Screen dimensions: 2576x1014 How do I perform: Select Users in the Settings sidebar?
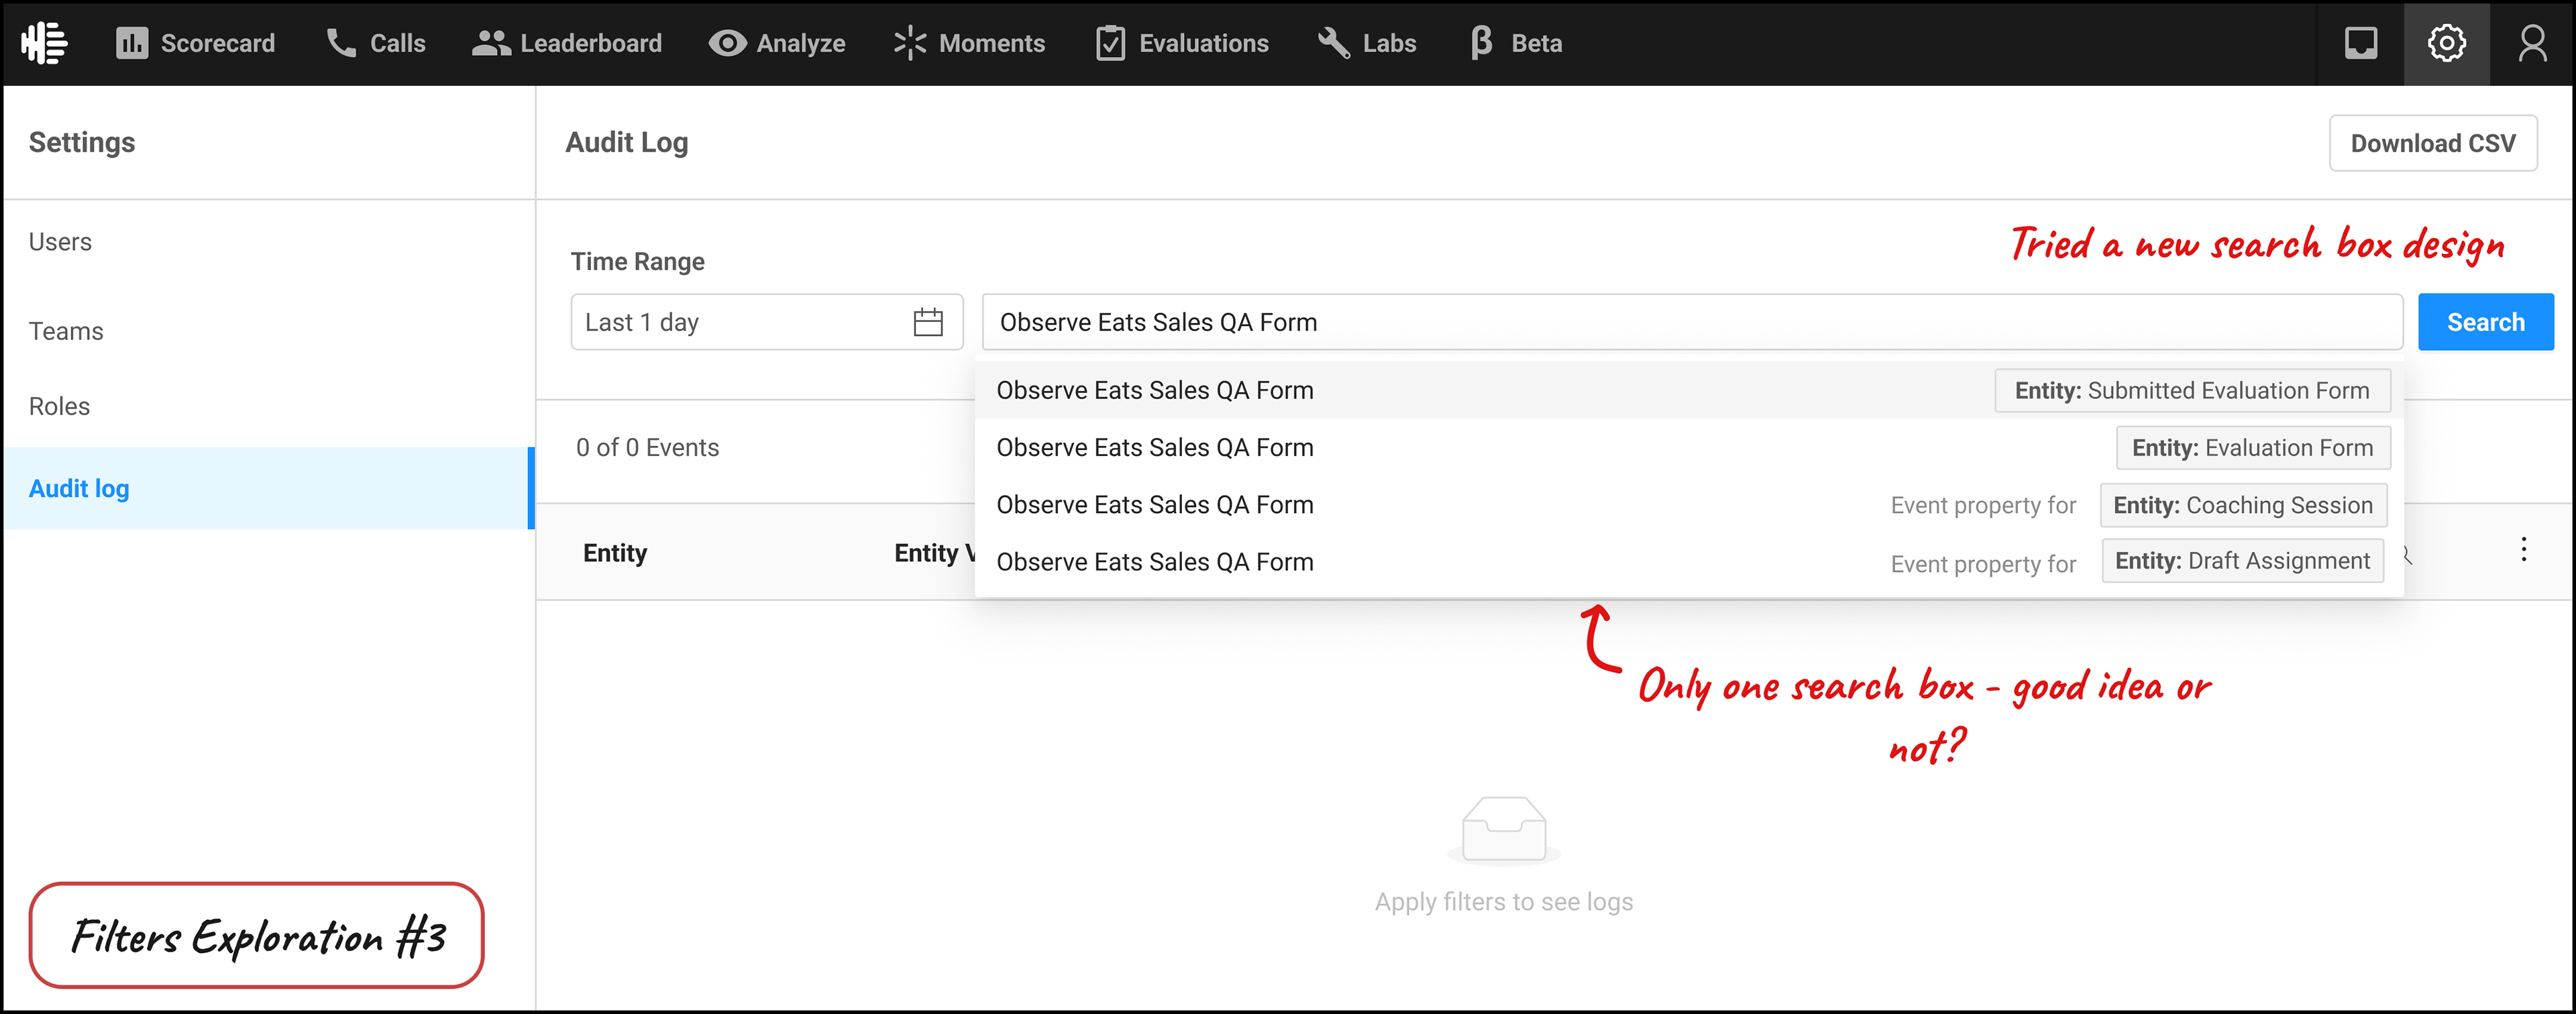click(x=60, y=242)
